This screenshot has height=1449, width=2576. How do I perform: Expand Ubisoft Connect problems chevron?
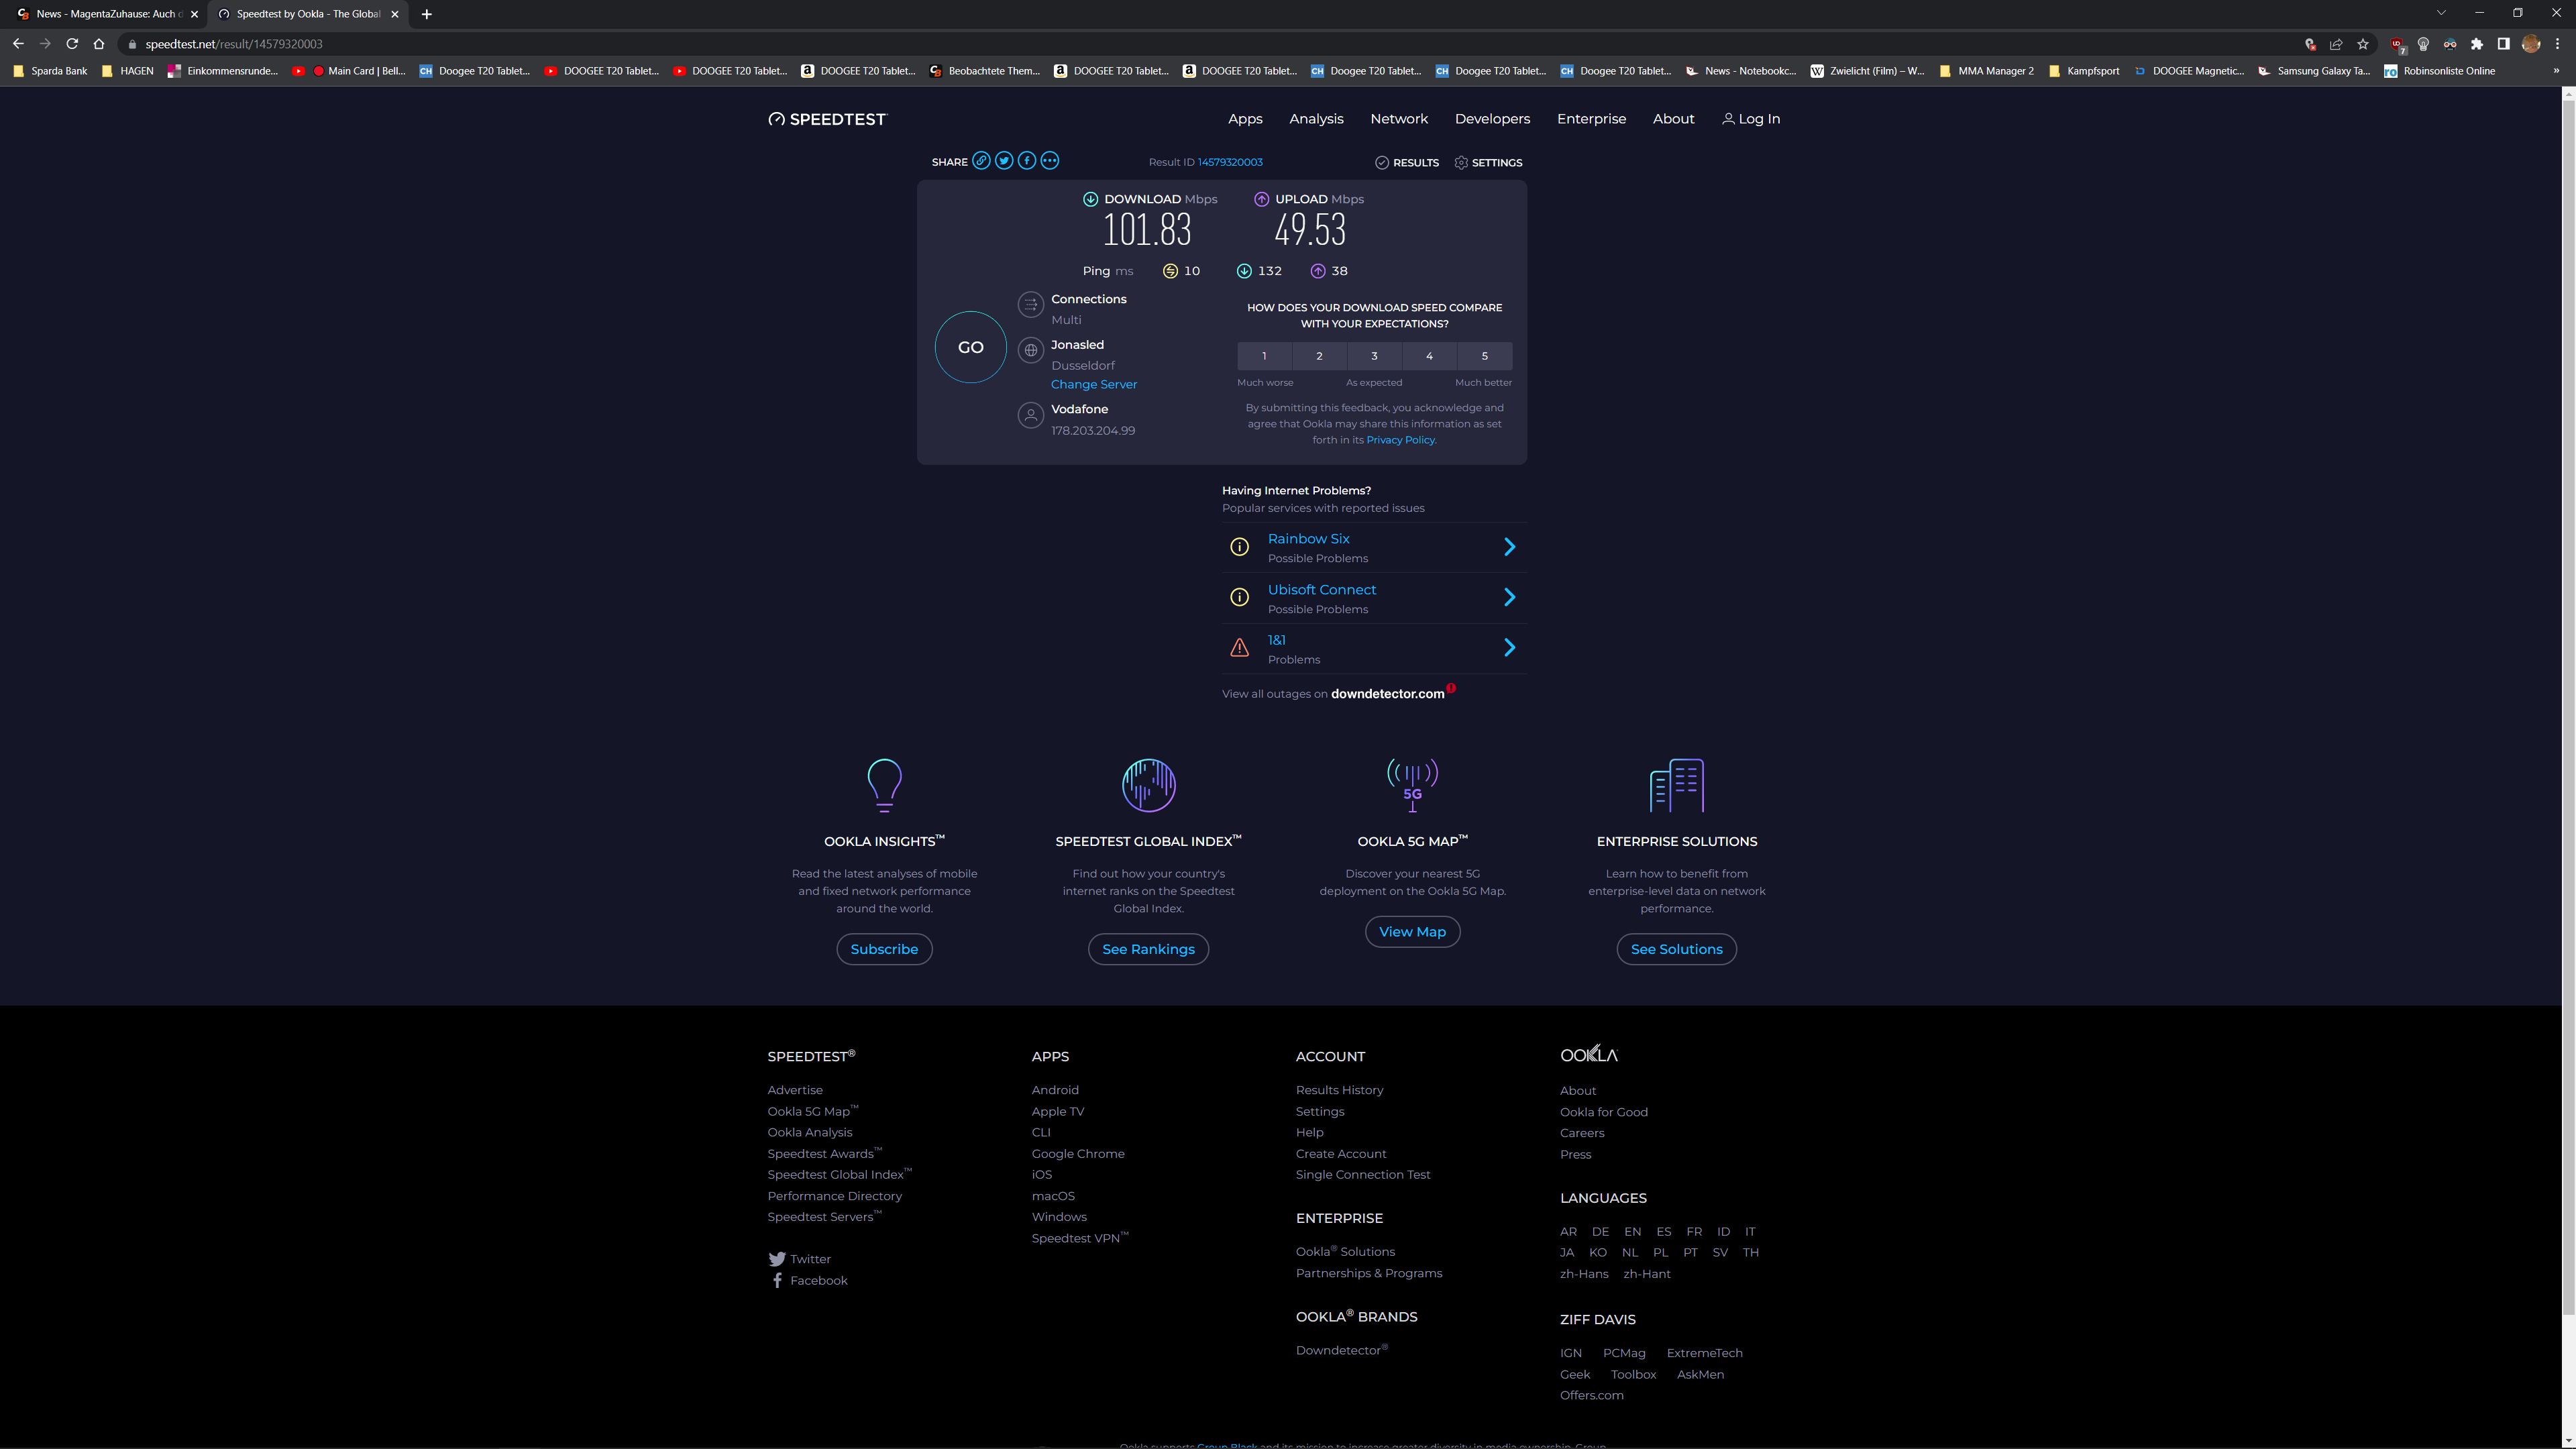[x=1510, y=598]
